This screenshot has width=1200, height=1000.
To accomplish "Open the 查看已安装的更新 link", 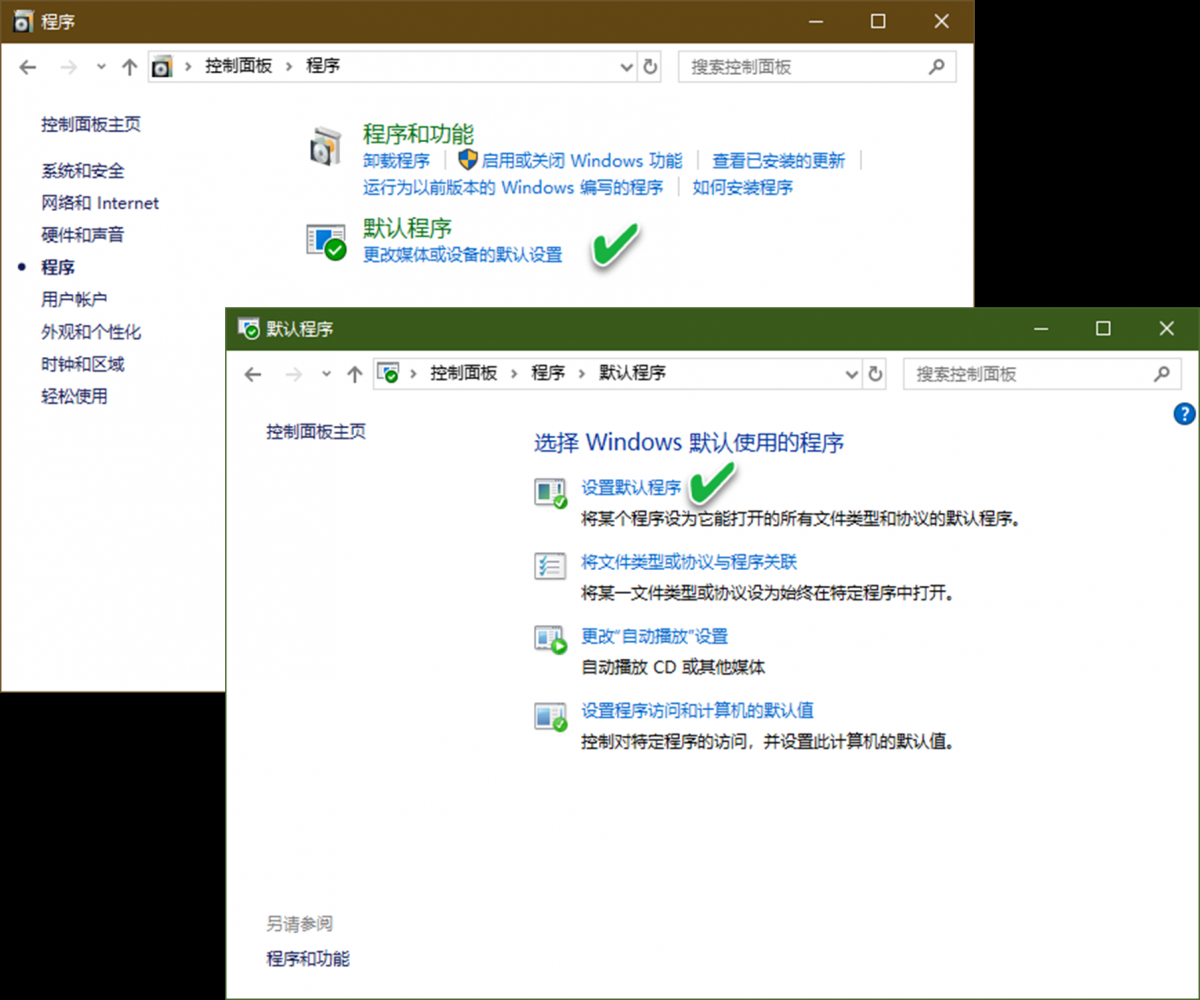I will pos(781,160).
